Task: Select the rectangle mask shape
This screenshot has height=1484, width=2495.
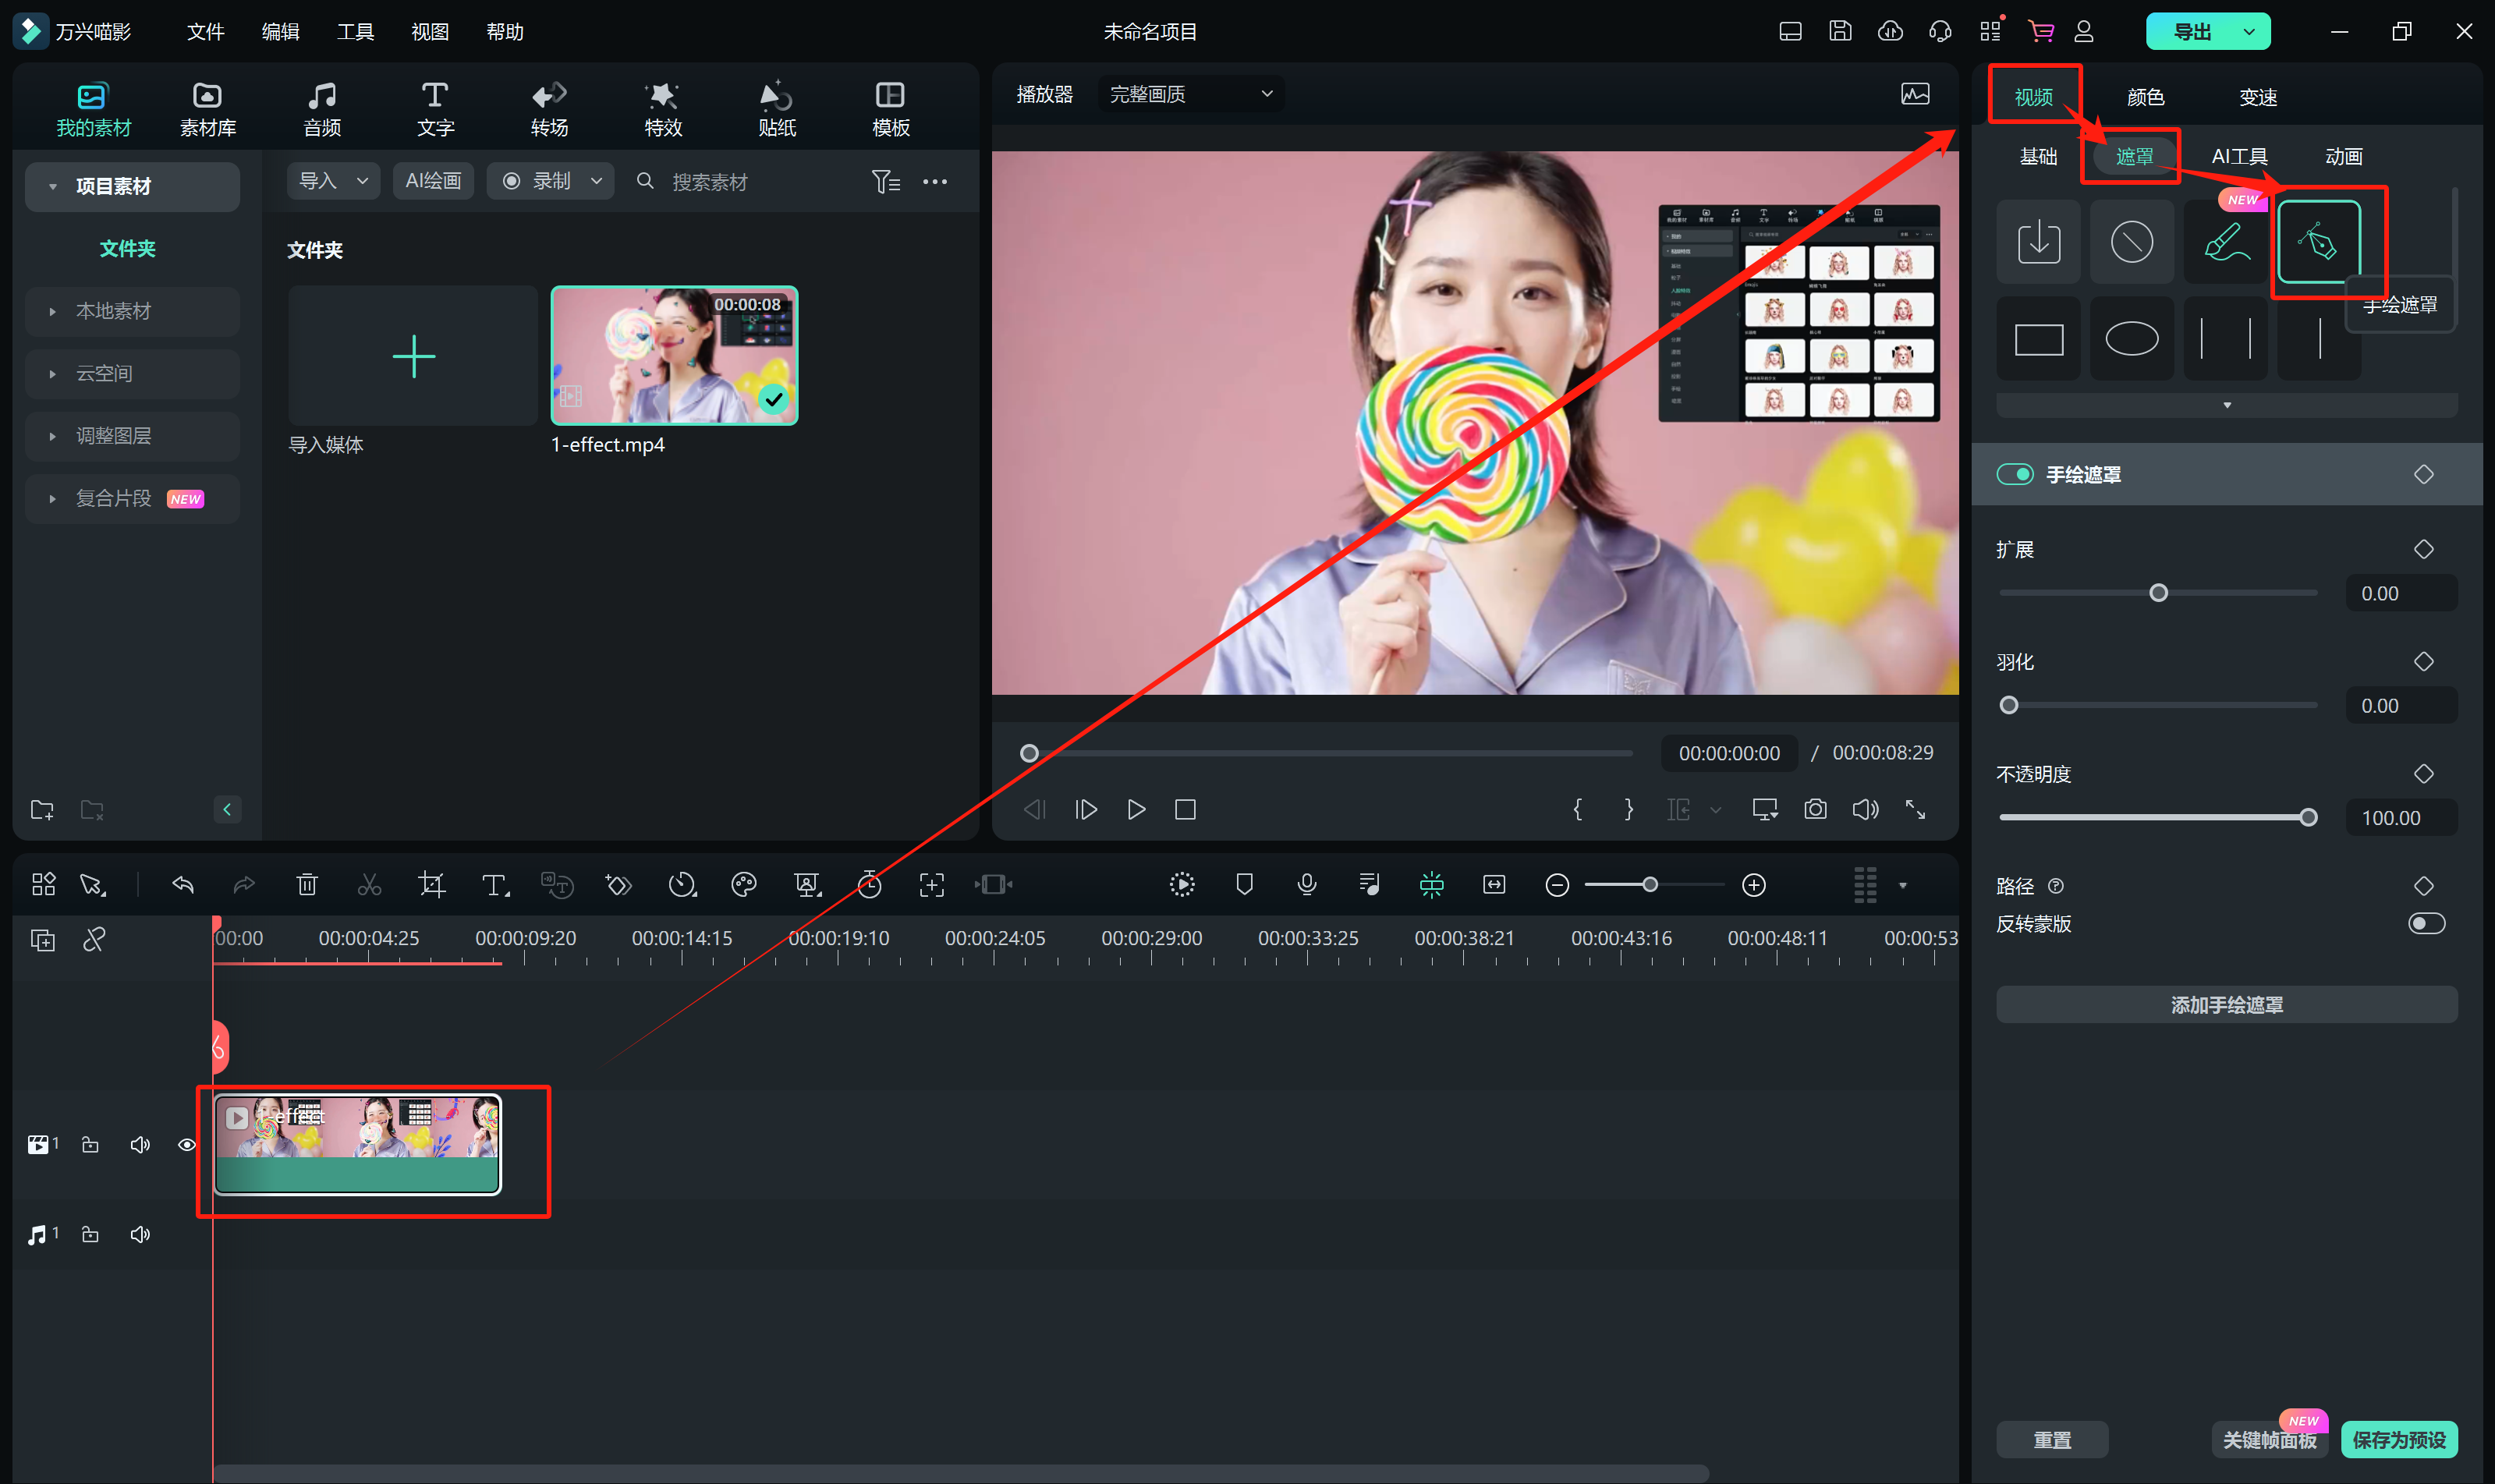Action: point(2038,339)
